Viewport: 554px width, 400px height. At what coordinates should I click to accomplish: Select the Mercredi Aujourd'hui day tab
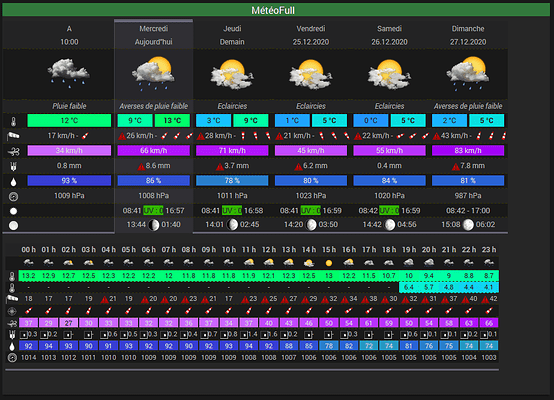click(153, 35)
